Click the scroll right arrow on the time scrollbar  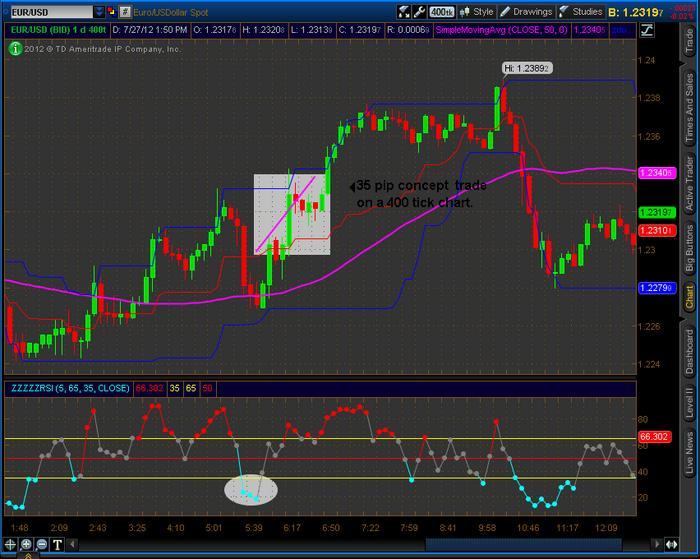[x=657, y=544]
